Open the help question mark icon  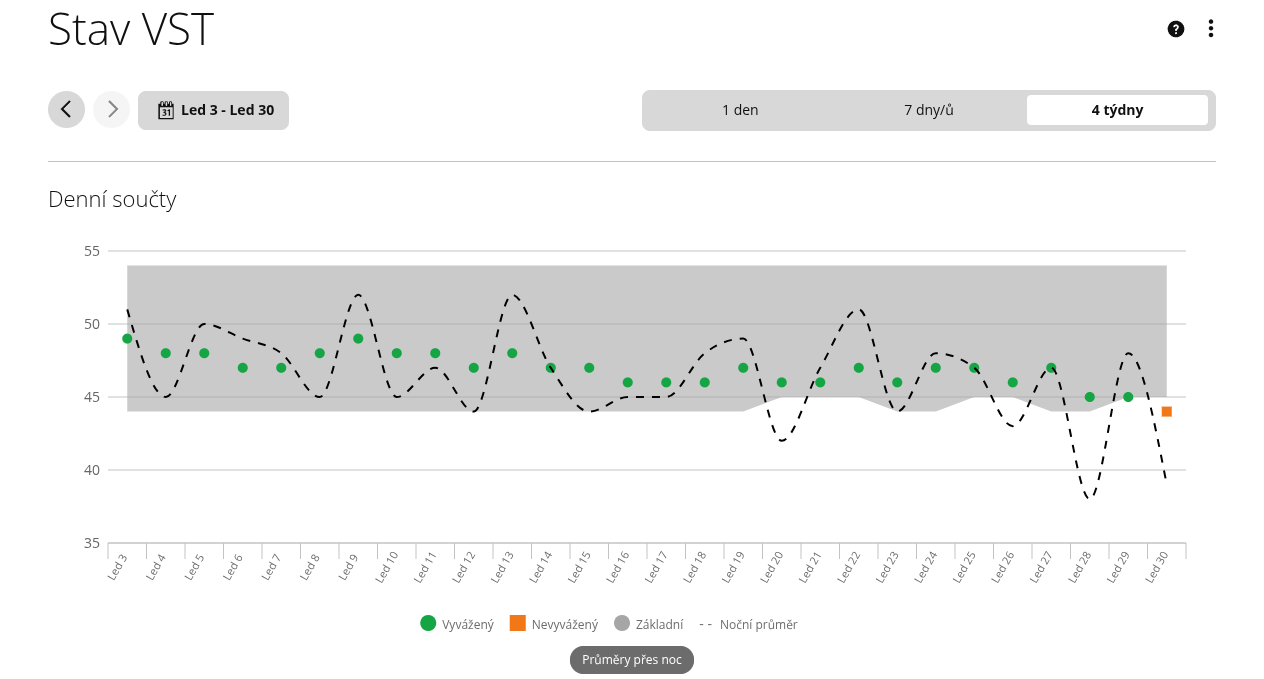tap(1176, 29)
